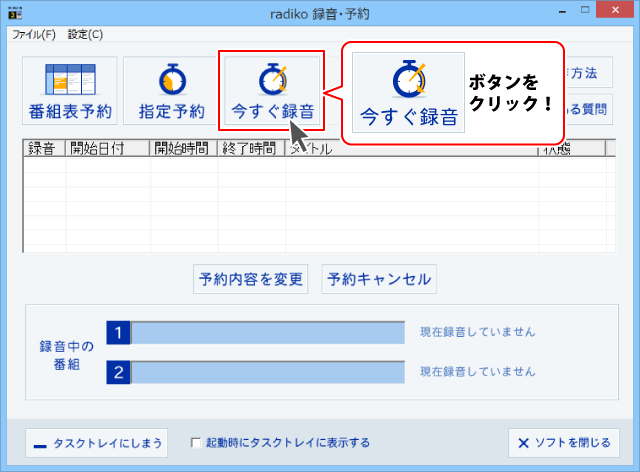Viewport: 640px width, 472px height.
Task: Click recording slot 2 progress bar
Action: click(x=268, y=372)
